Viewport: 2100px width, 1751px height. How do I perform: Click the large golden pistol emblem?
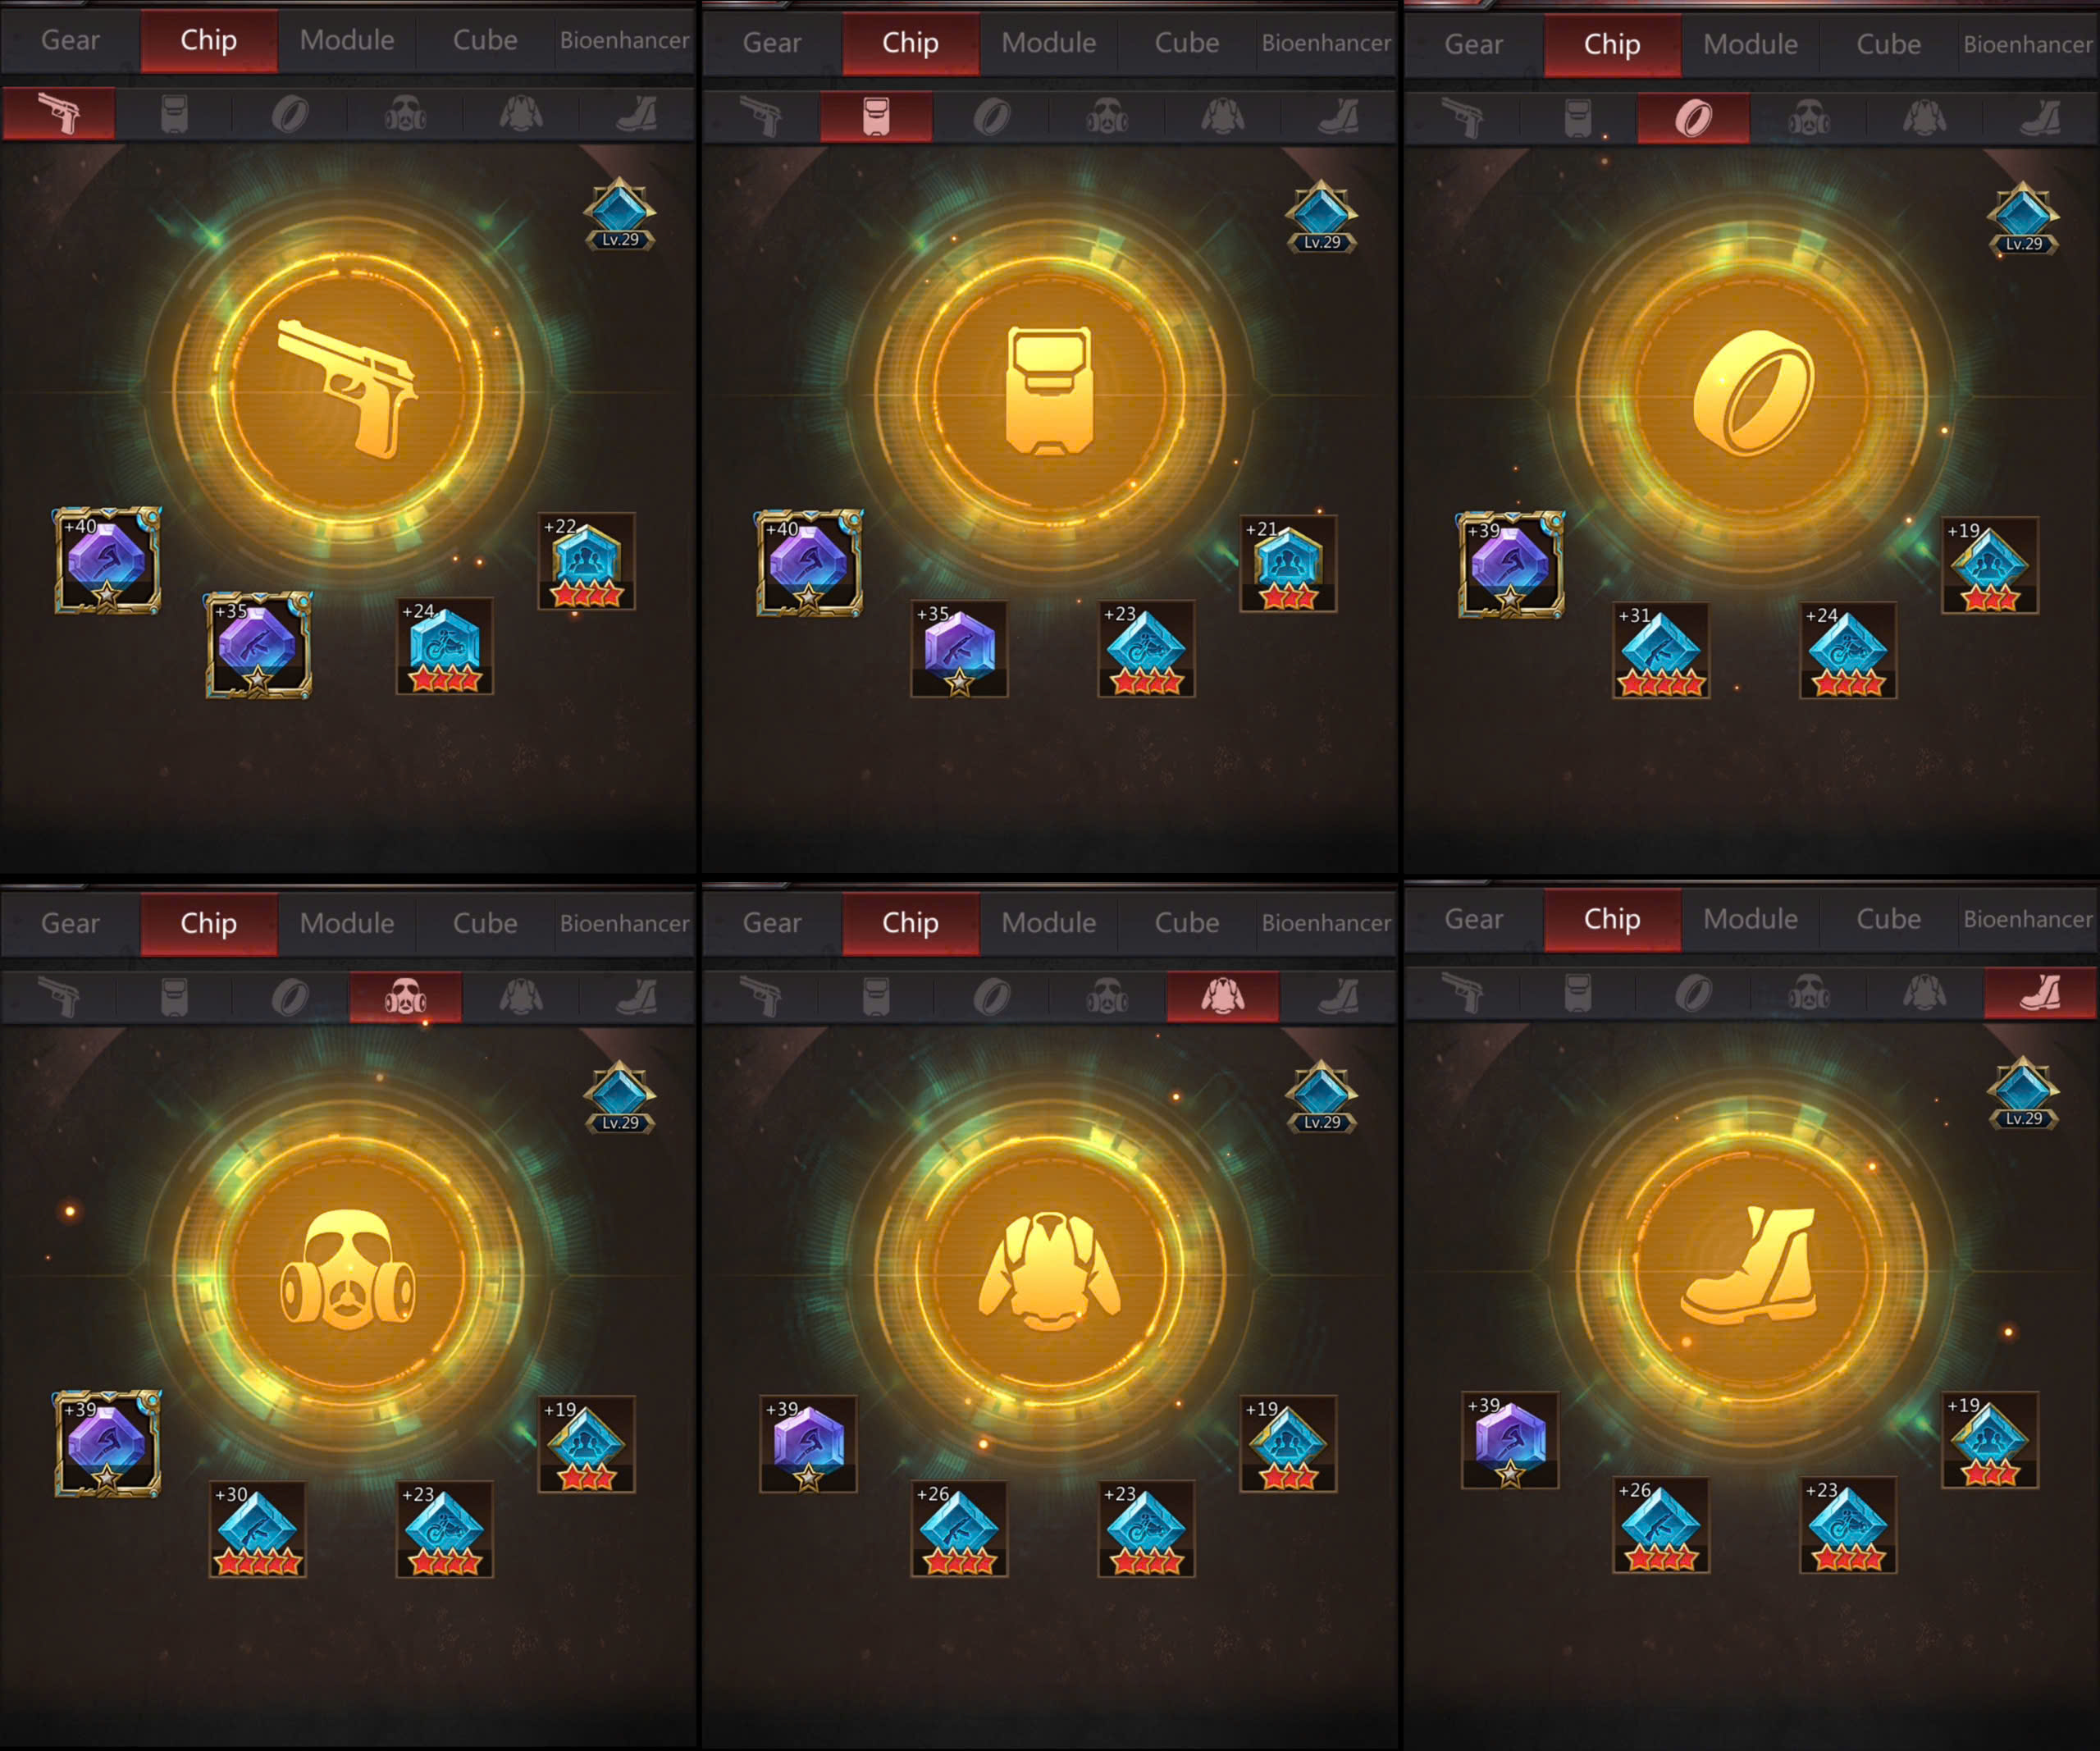pyautogui.click(x=347, y=389)
